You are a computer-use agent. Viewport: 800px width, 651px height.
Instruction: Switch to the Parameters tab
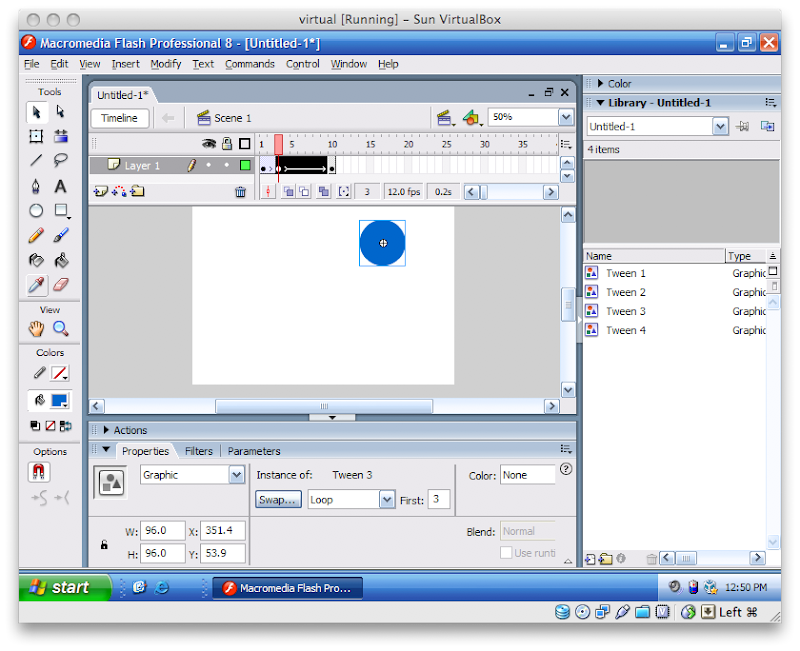[x=254, y=451]
